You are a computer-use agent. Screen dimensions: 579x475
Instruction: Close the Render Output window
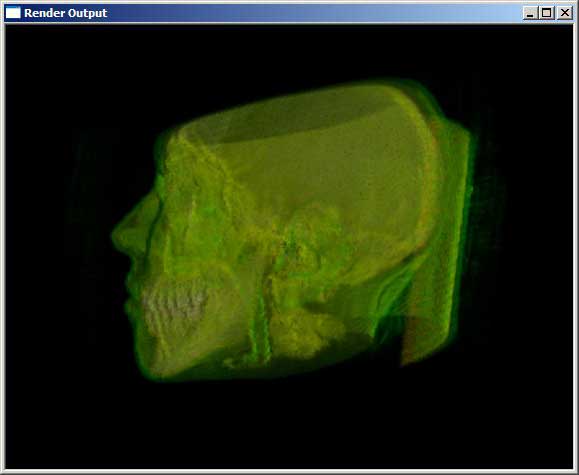click(x=565, y=13)
